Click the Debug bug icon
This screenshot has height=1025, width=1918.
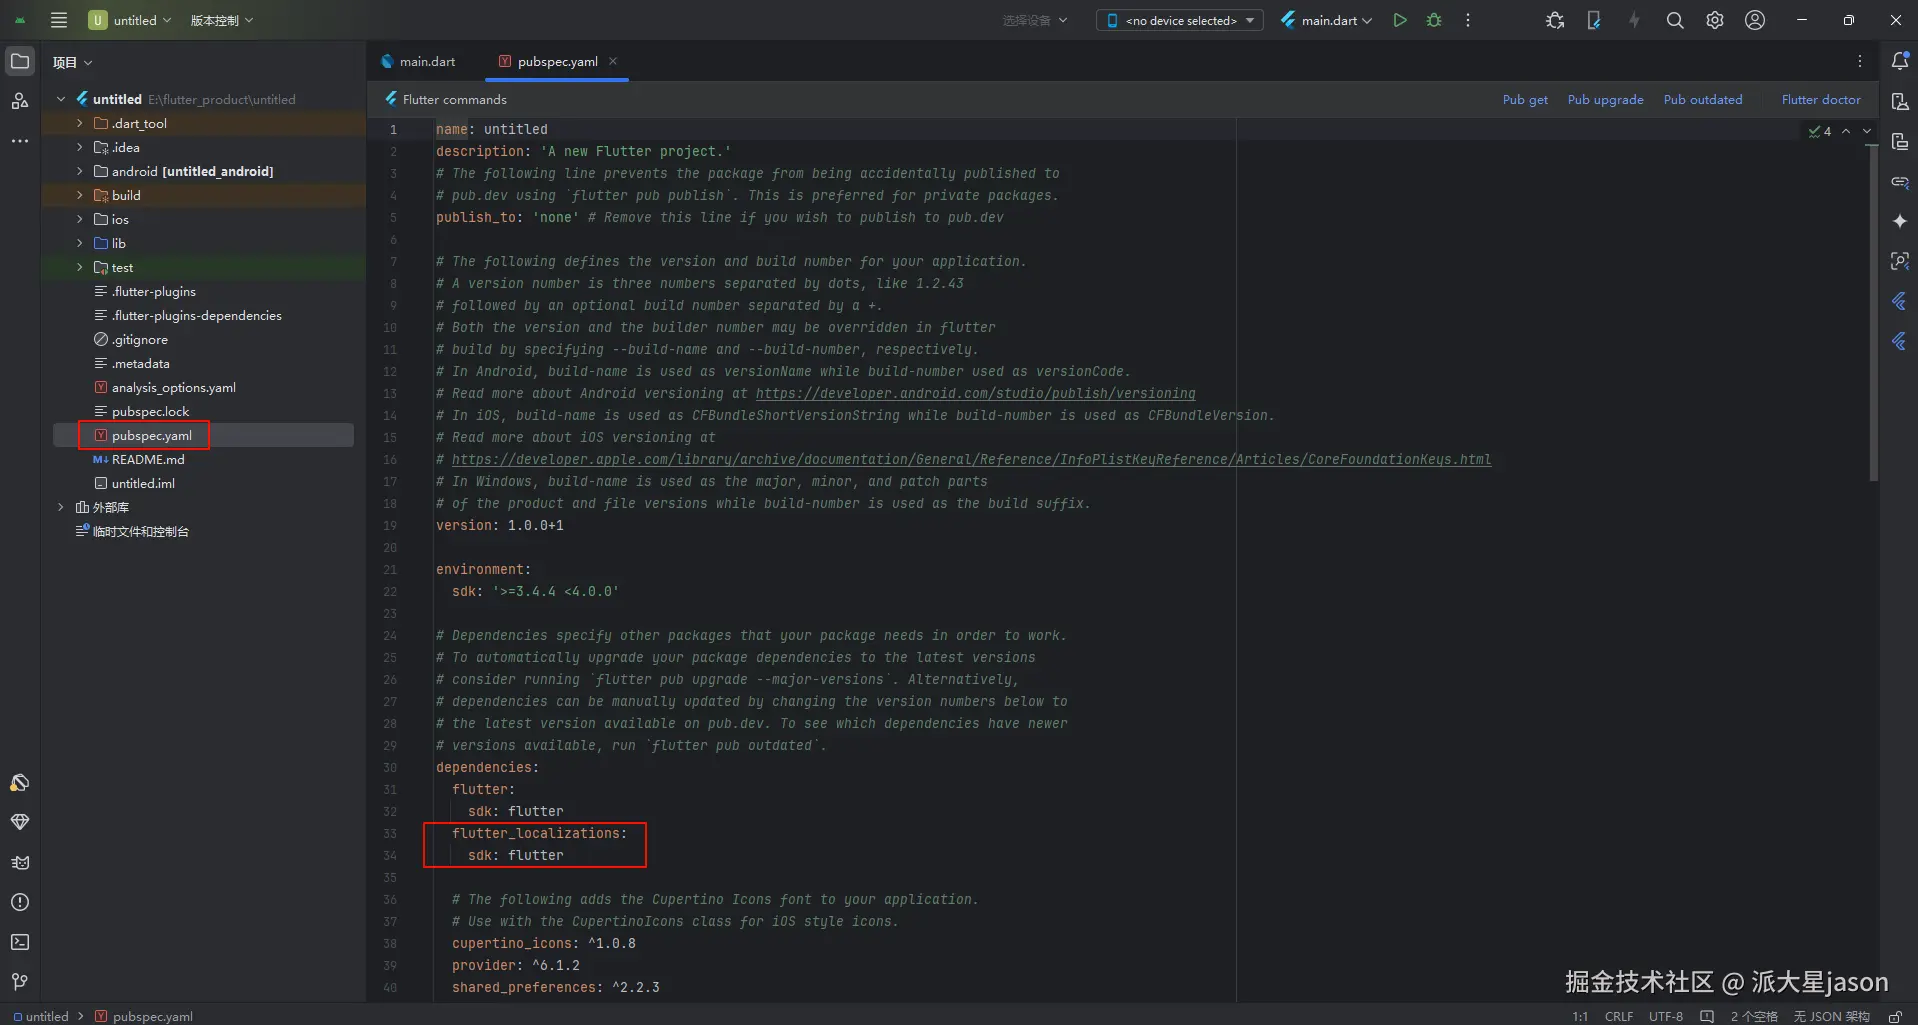tap(1434, 20)
